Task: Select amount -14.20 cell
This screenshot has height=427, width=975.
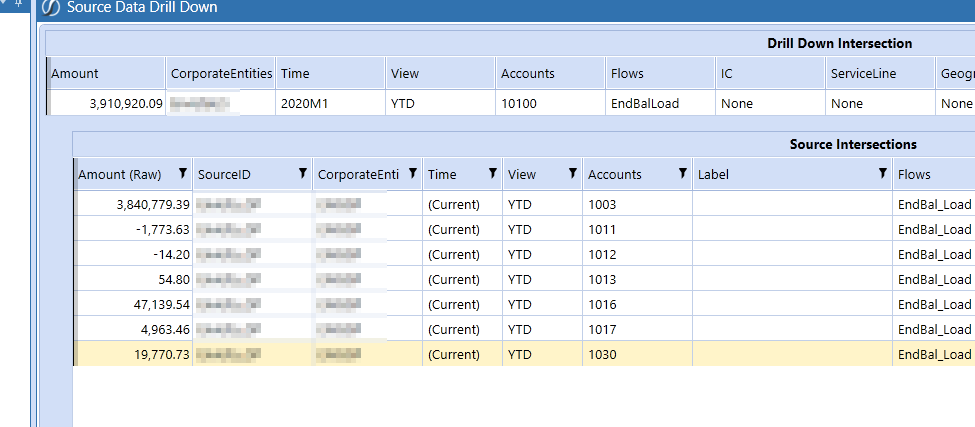Action: (134, 254)
